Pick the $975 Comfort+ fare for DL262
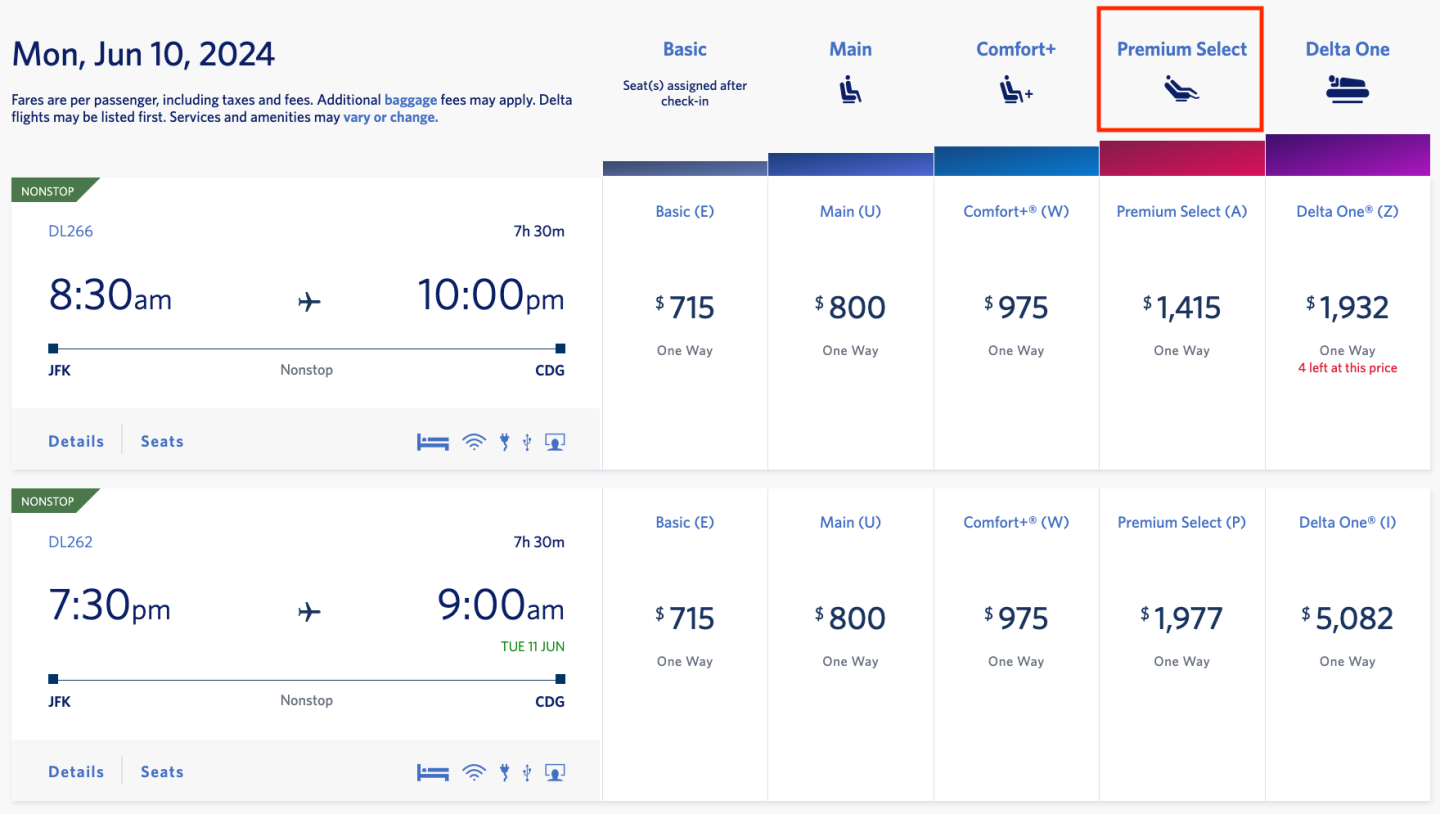Image resolution: width=1440 pixels, height=814 pixels. (1016, 619)
